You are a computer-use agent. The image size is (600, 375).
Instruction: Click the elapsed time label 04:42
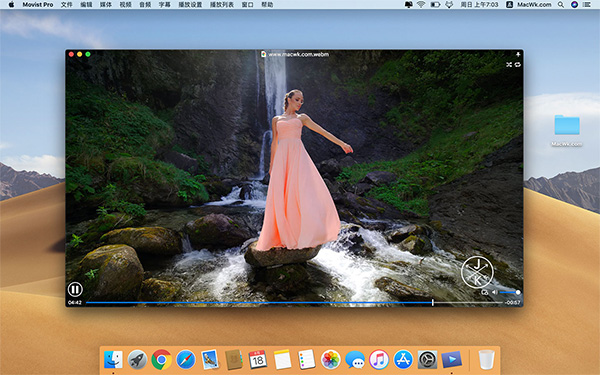pyautogui.click(x=75, y=303)
